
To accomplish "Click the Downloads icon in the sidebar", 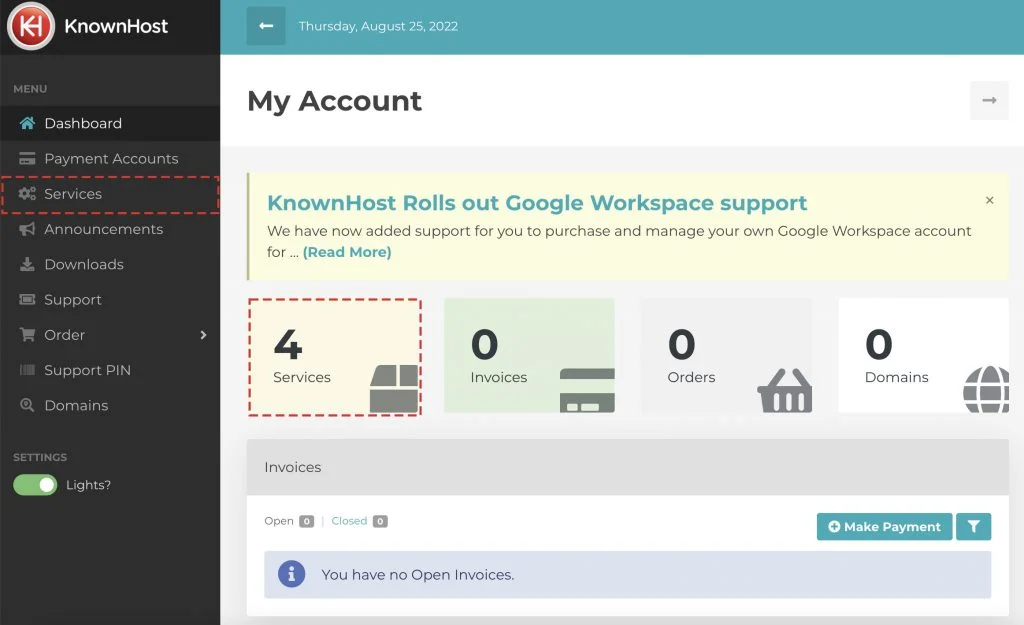I will (x=27, y=264).
